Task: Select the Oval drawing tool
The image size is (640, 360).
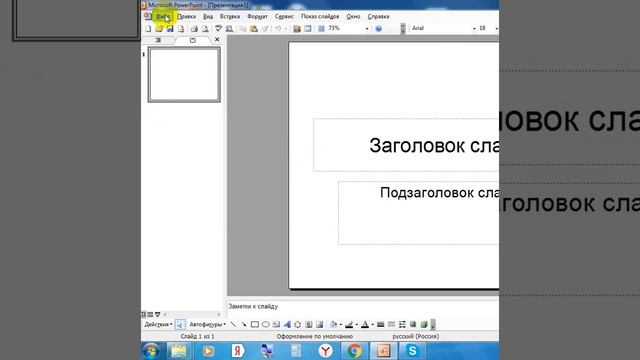Action: pos(265,324)
